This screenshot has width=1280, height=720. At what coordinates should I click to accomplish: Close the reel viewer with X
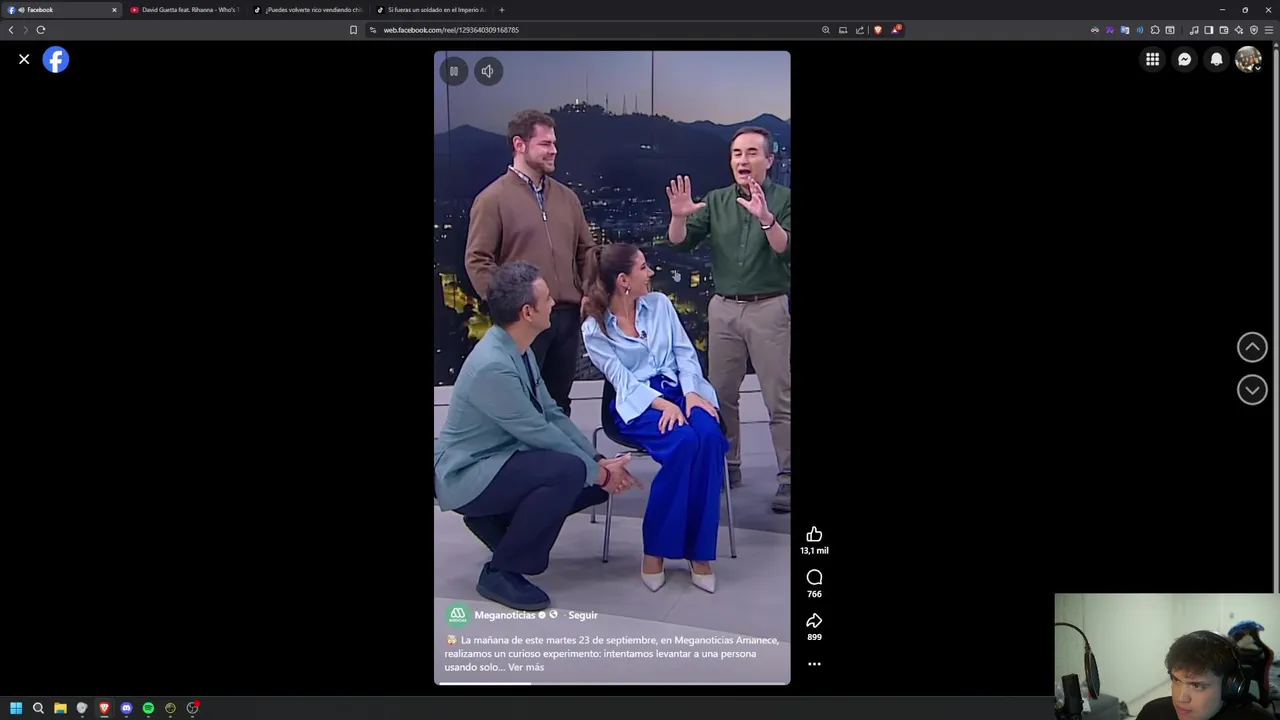tap(24, 60)
